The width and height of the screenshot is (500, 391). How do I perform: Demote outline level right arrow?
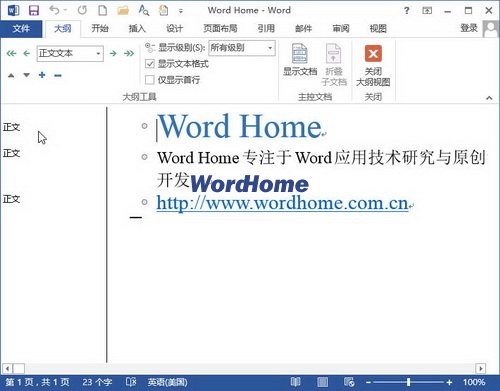[x=113, y=53]
